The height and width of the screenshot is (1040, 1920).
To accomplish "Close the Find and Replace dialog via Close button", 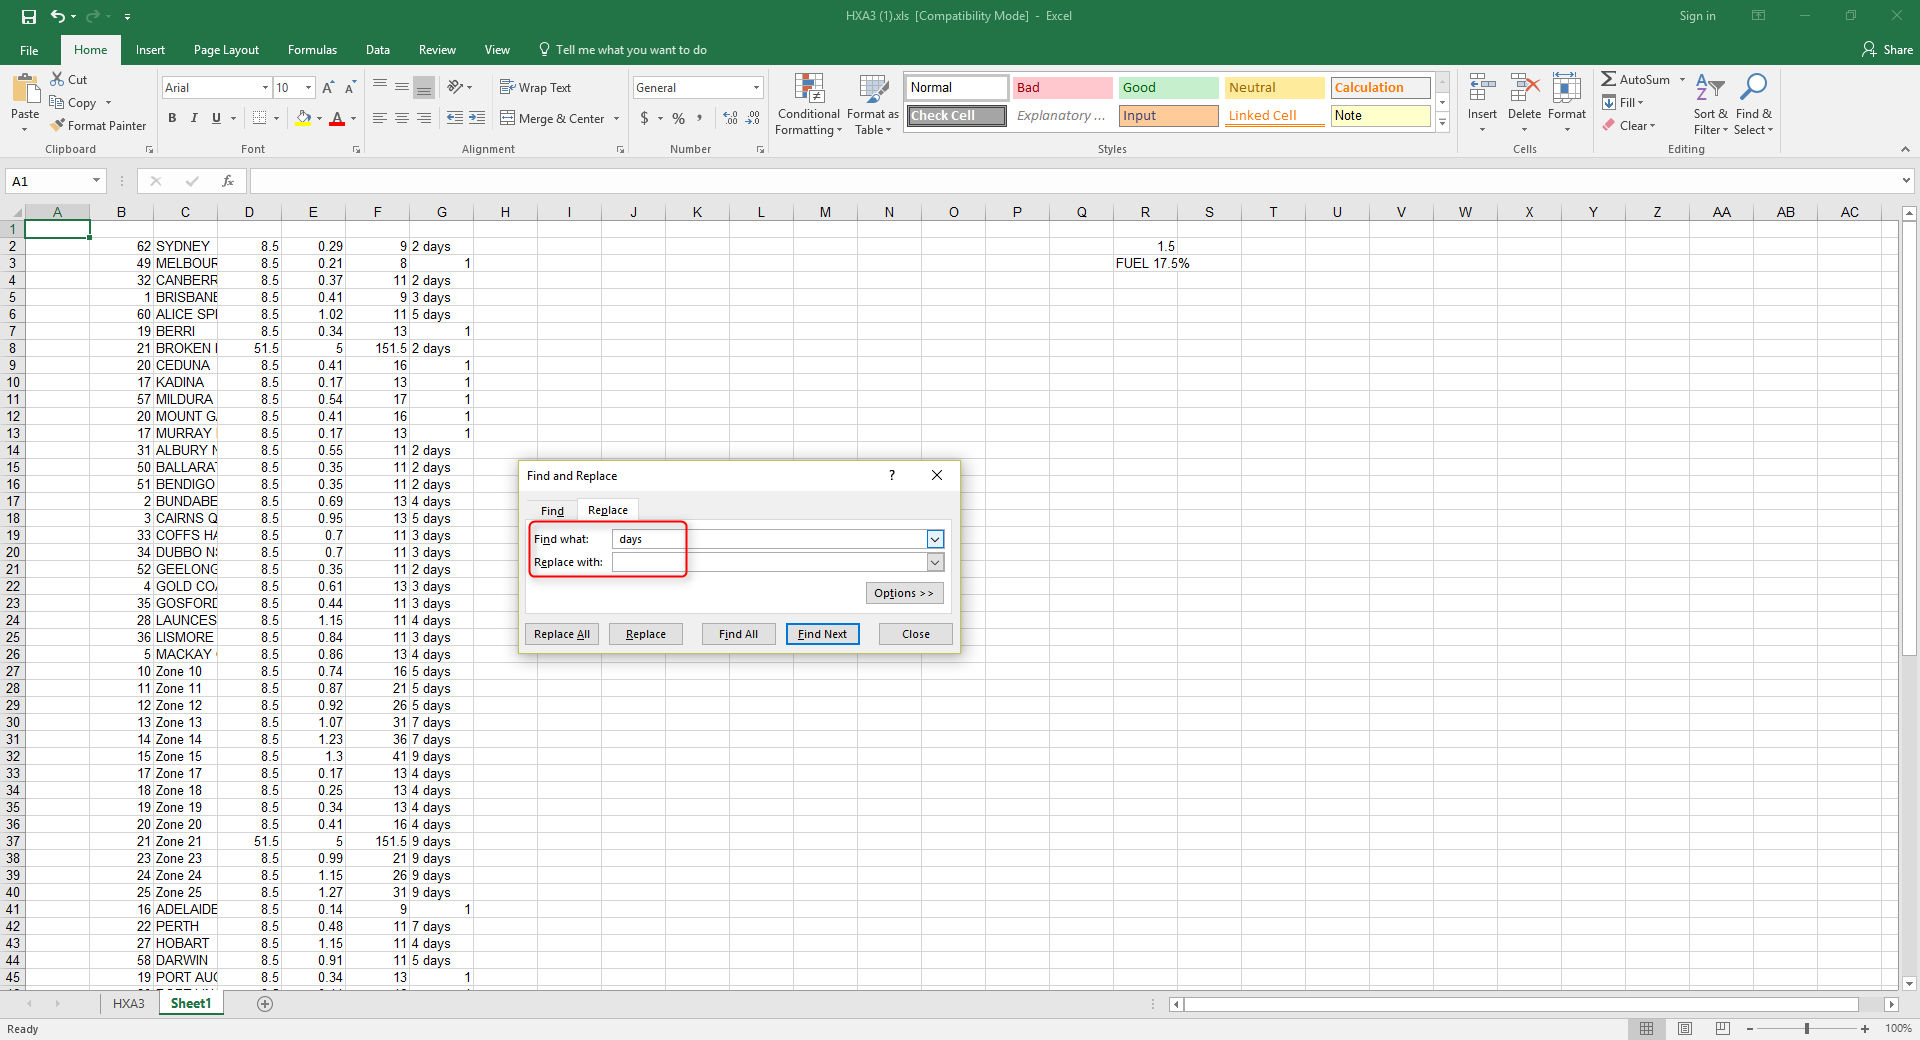I will 915,634.
